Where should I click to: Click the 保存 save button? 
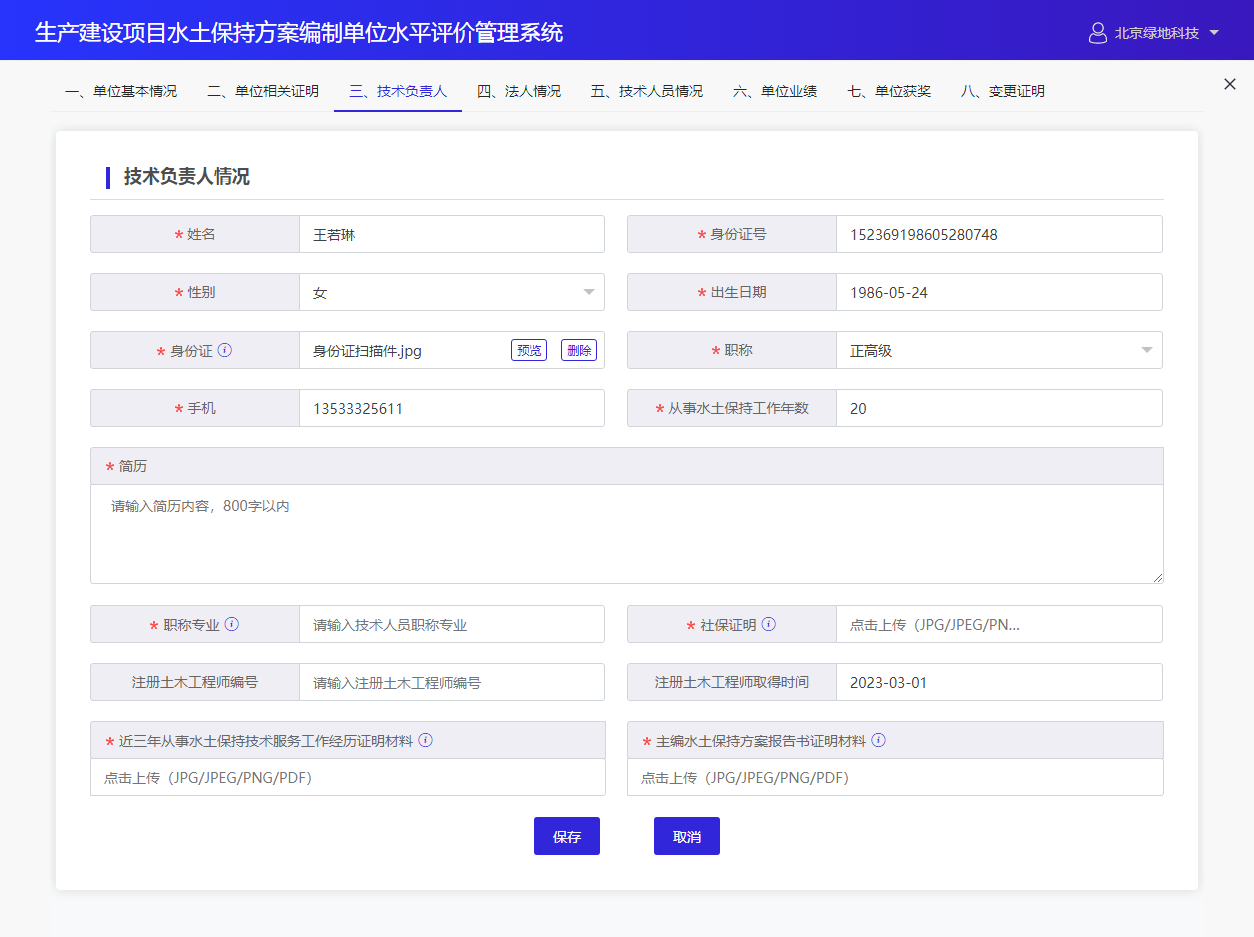pyautogui.click(x=566, y=835)
